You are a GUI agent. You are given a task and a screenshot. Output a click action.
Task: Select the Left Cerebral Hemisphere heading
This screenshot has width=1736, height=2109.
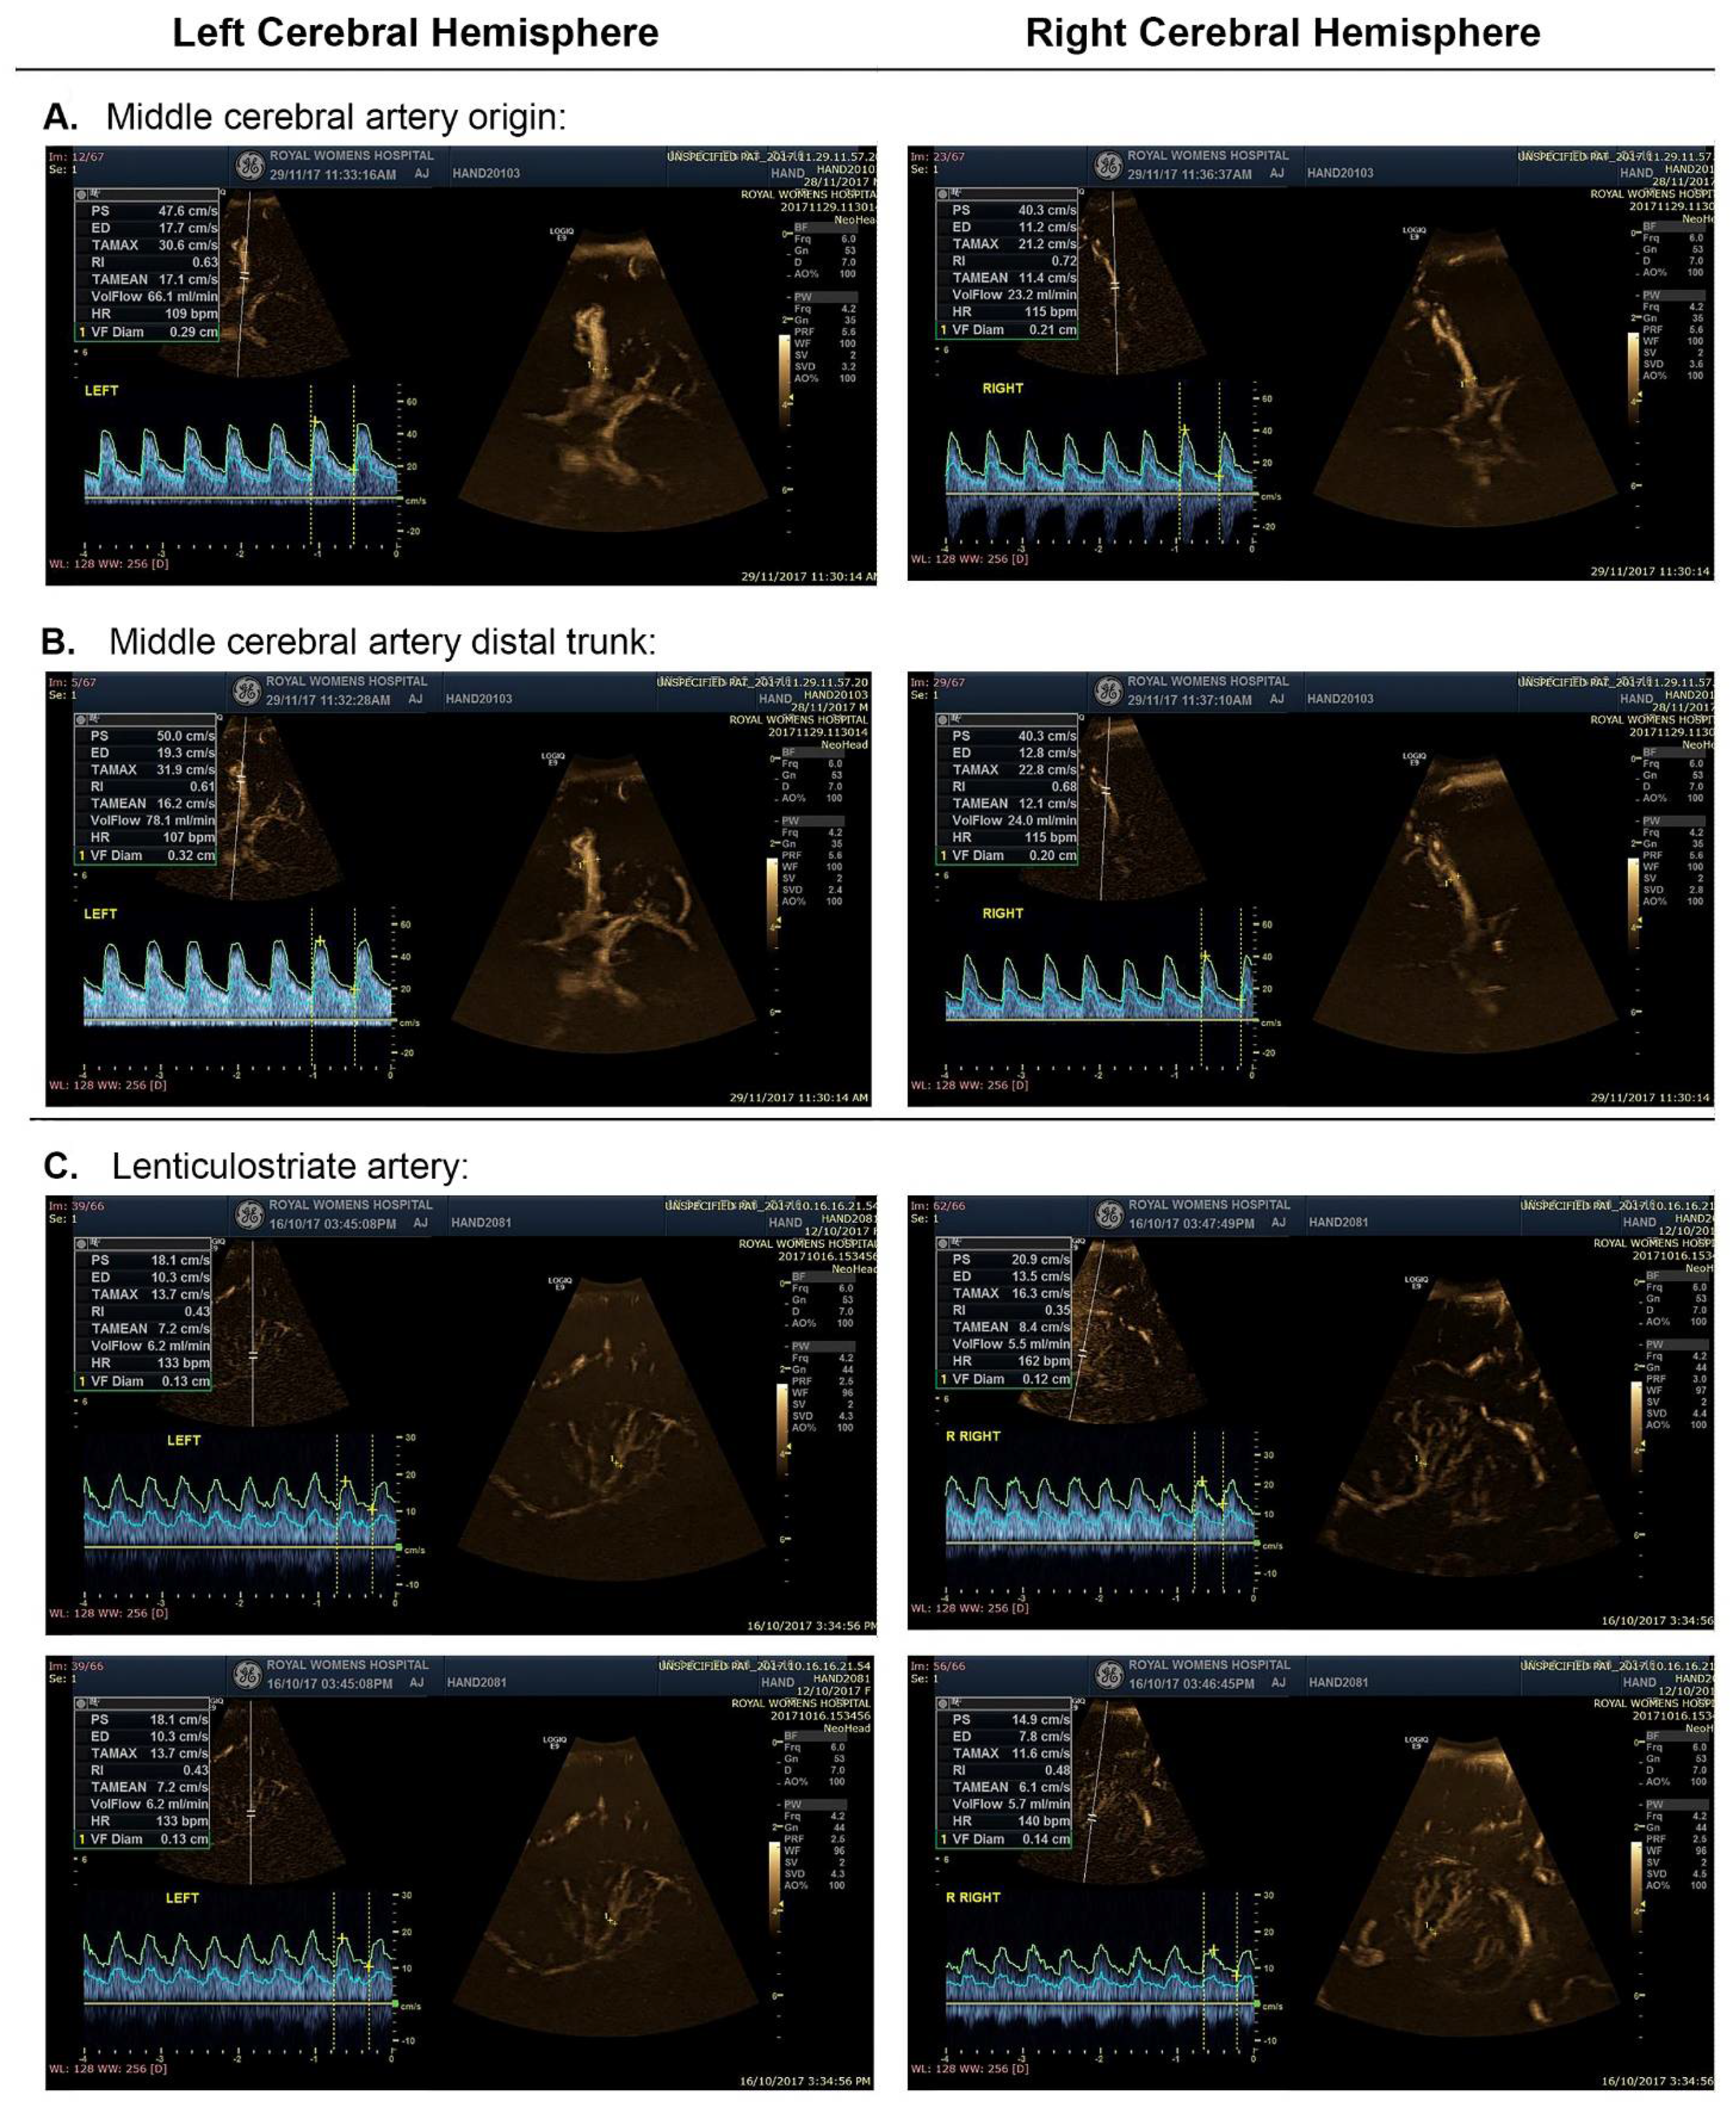point(415,33)
